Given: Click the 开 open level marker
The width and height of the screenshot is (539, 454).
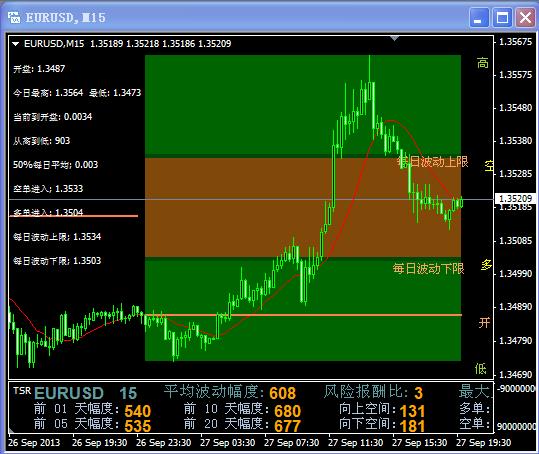Looking at the screenshot, I should [x=484, y=323].
